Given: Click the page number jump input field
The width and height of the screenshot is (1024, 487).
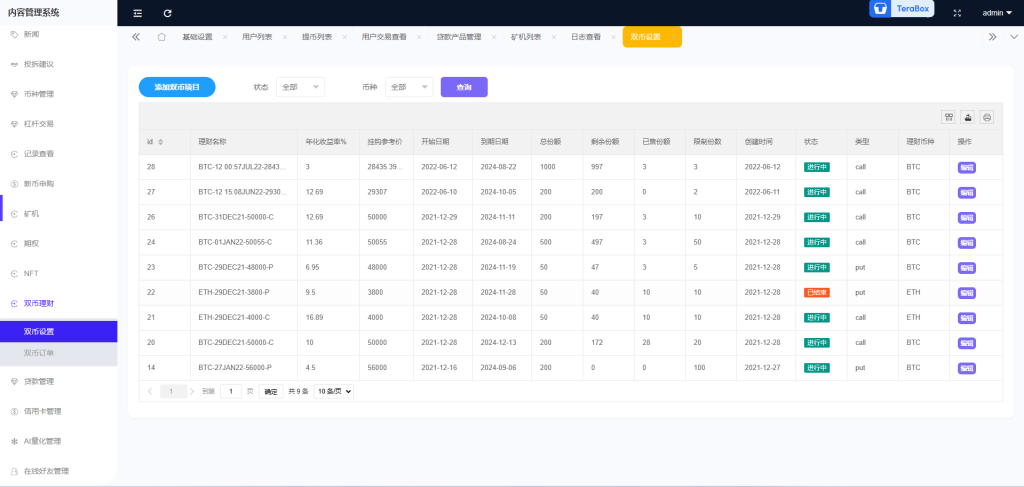Looking at the screenshot, I should (x=231, y=391).
